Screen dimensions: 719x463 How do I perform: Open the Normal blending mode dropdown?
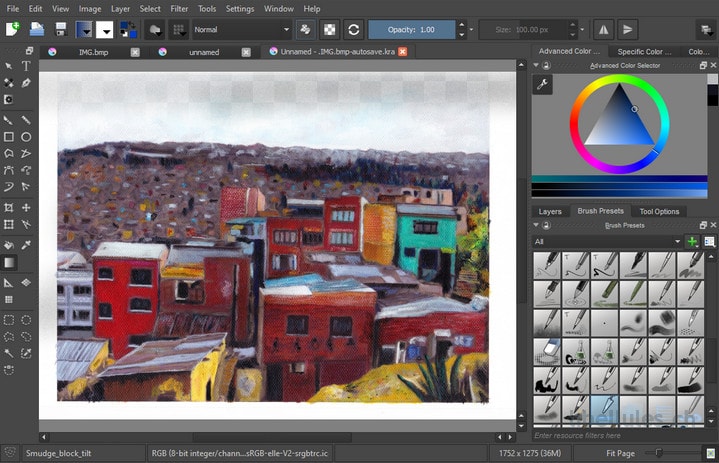[242, 30]
